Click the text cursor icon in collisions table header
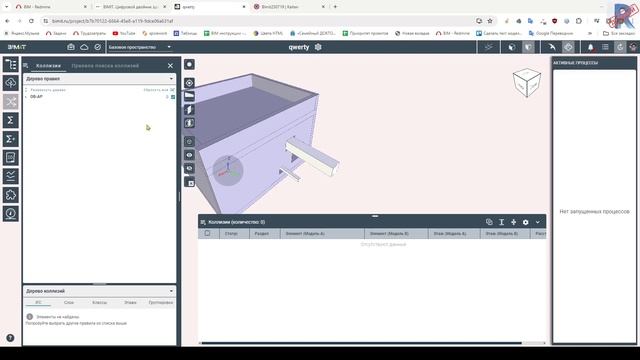640x360 pixels. point(501,222)
